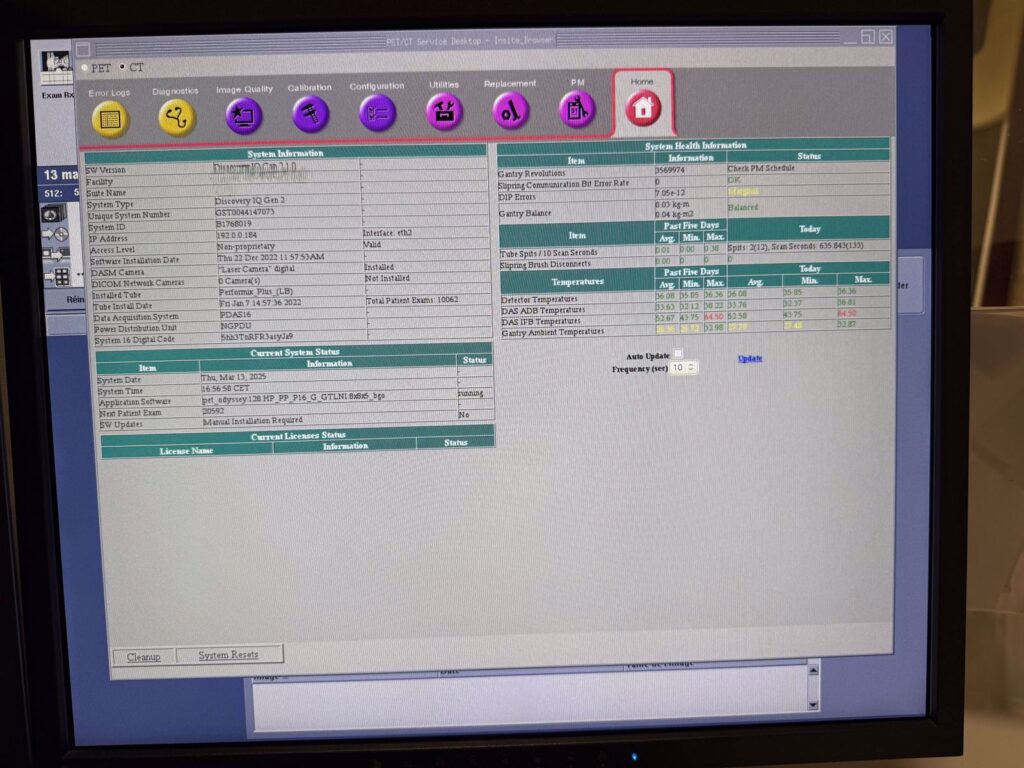Click the 'NGPDU' power distribution value
The height and width of the screenshot is (768, 1024).
(x=236, y=326)
